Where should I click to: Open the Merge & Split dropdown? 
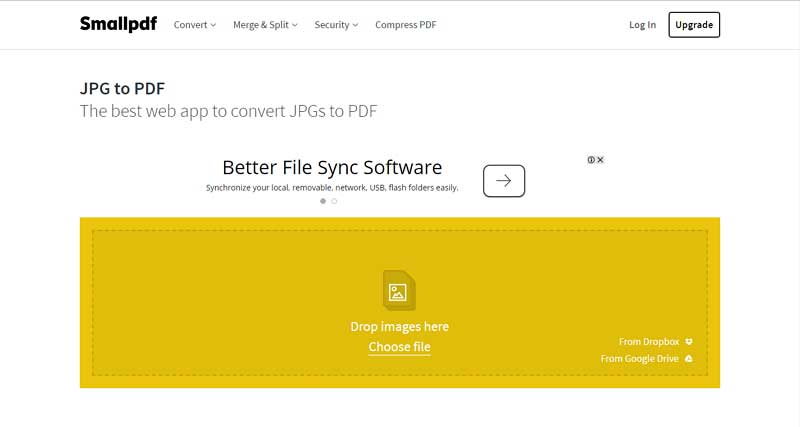(265, 25)
